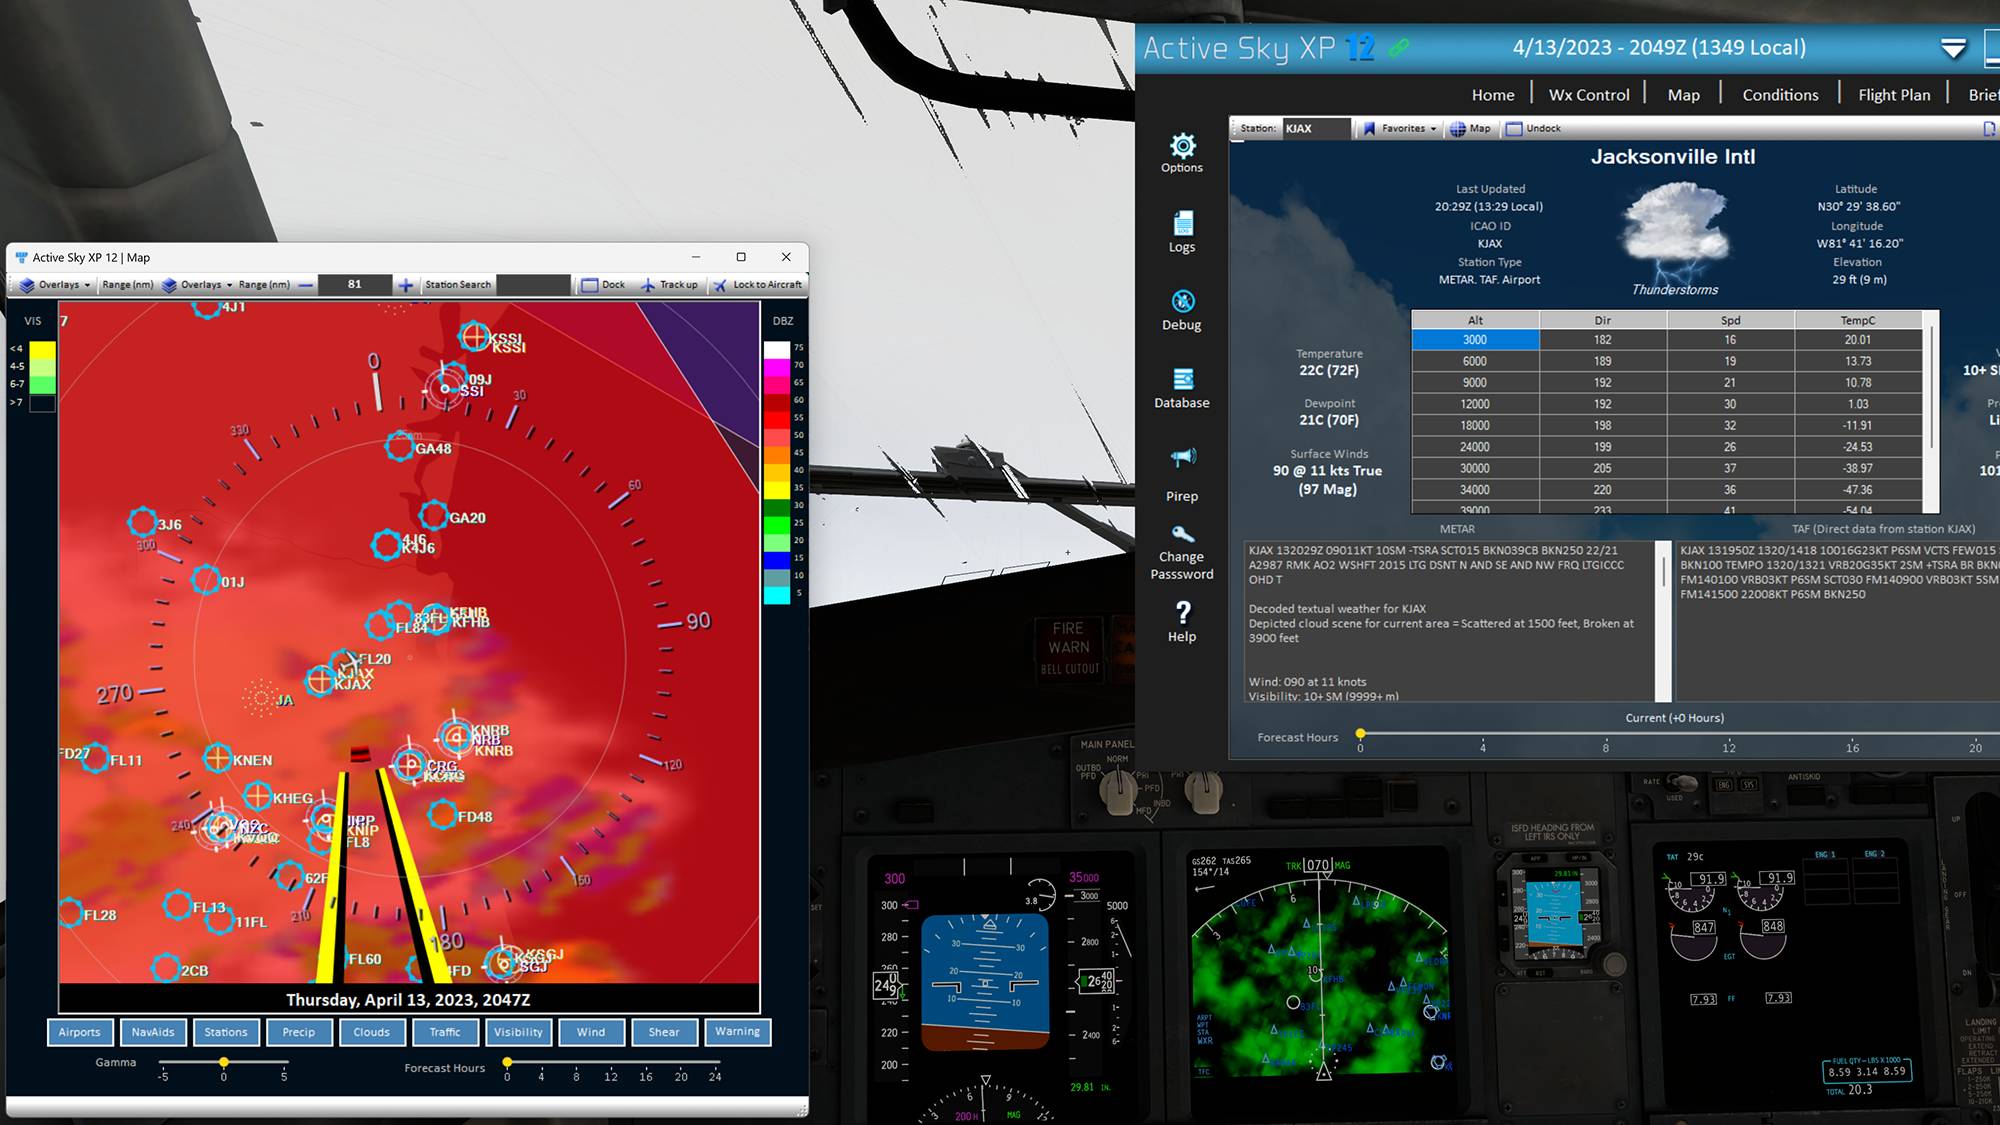
Task: Toggle the Shear overlay on the map
Action: [x=664, y=1032]
